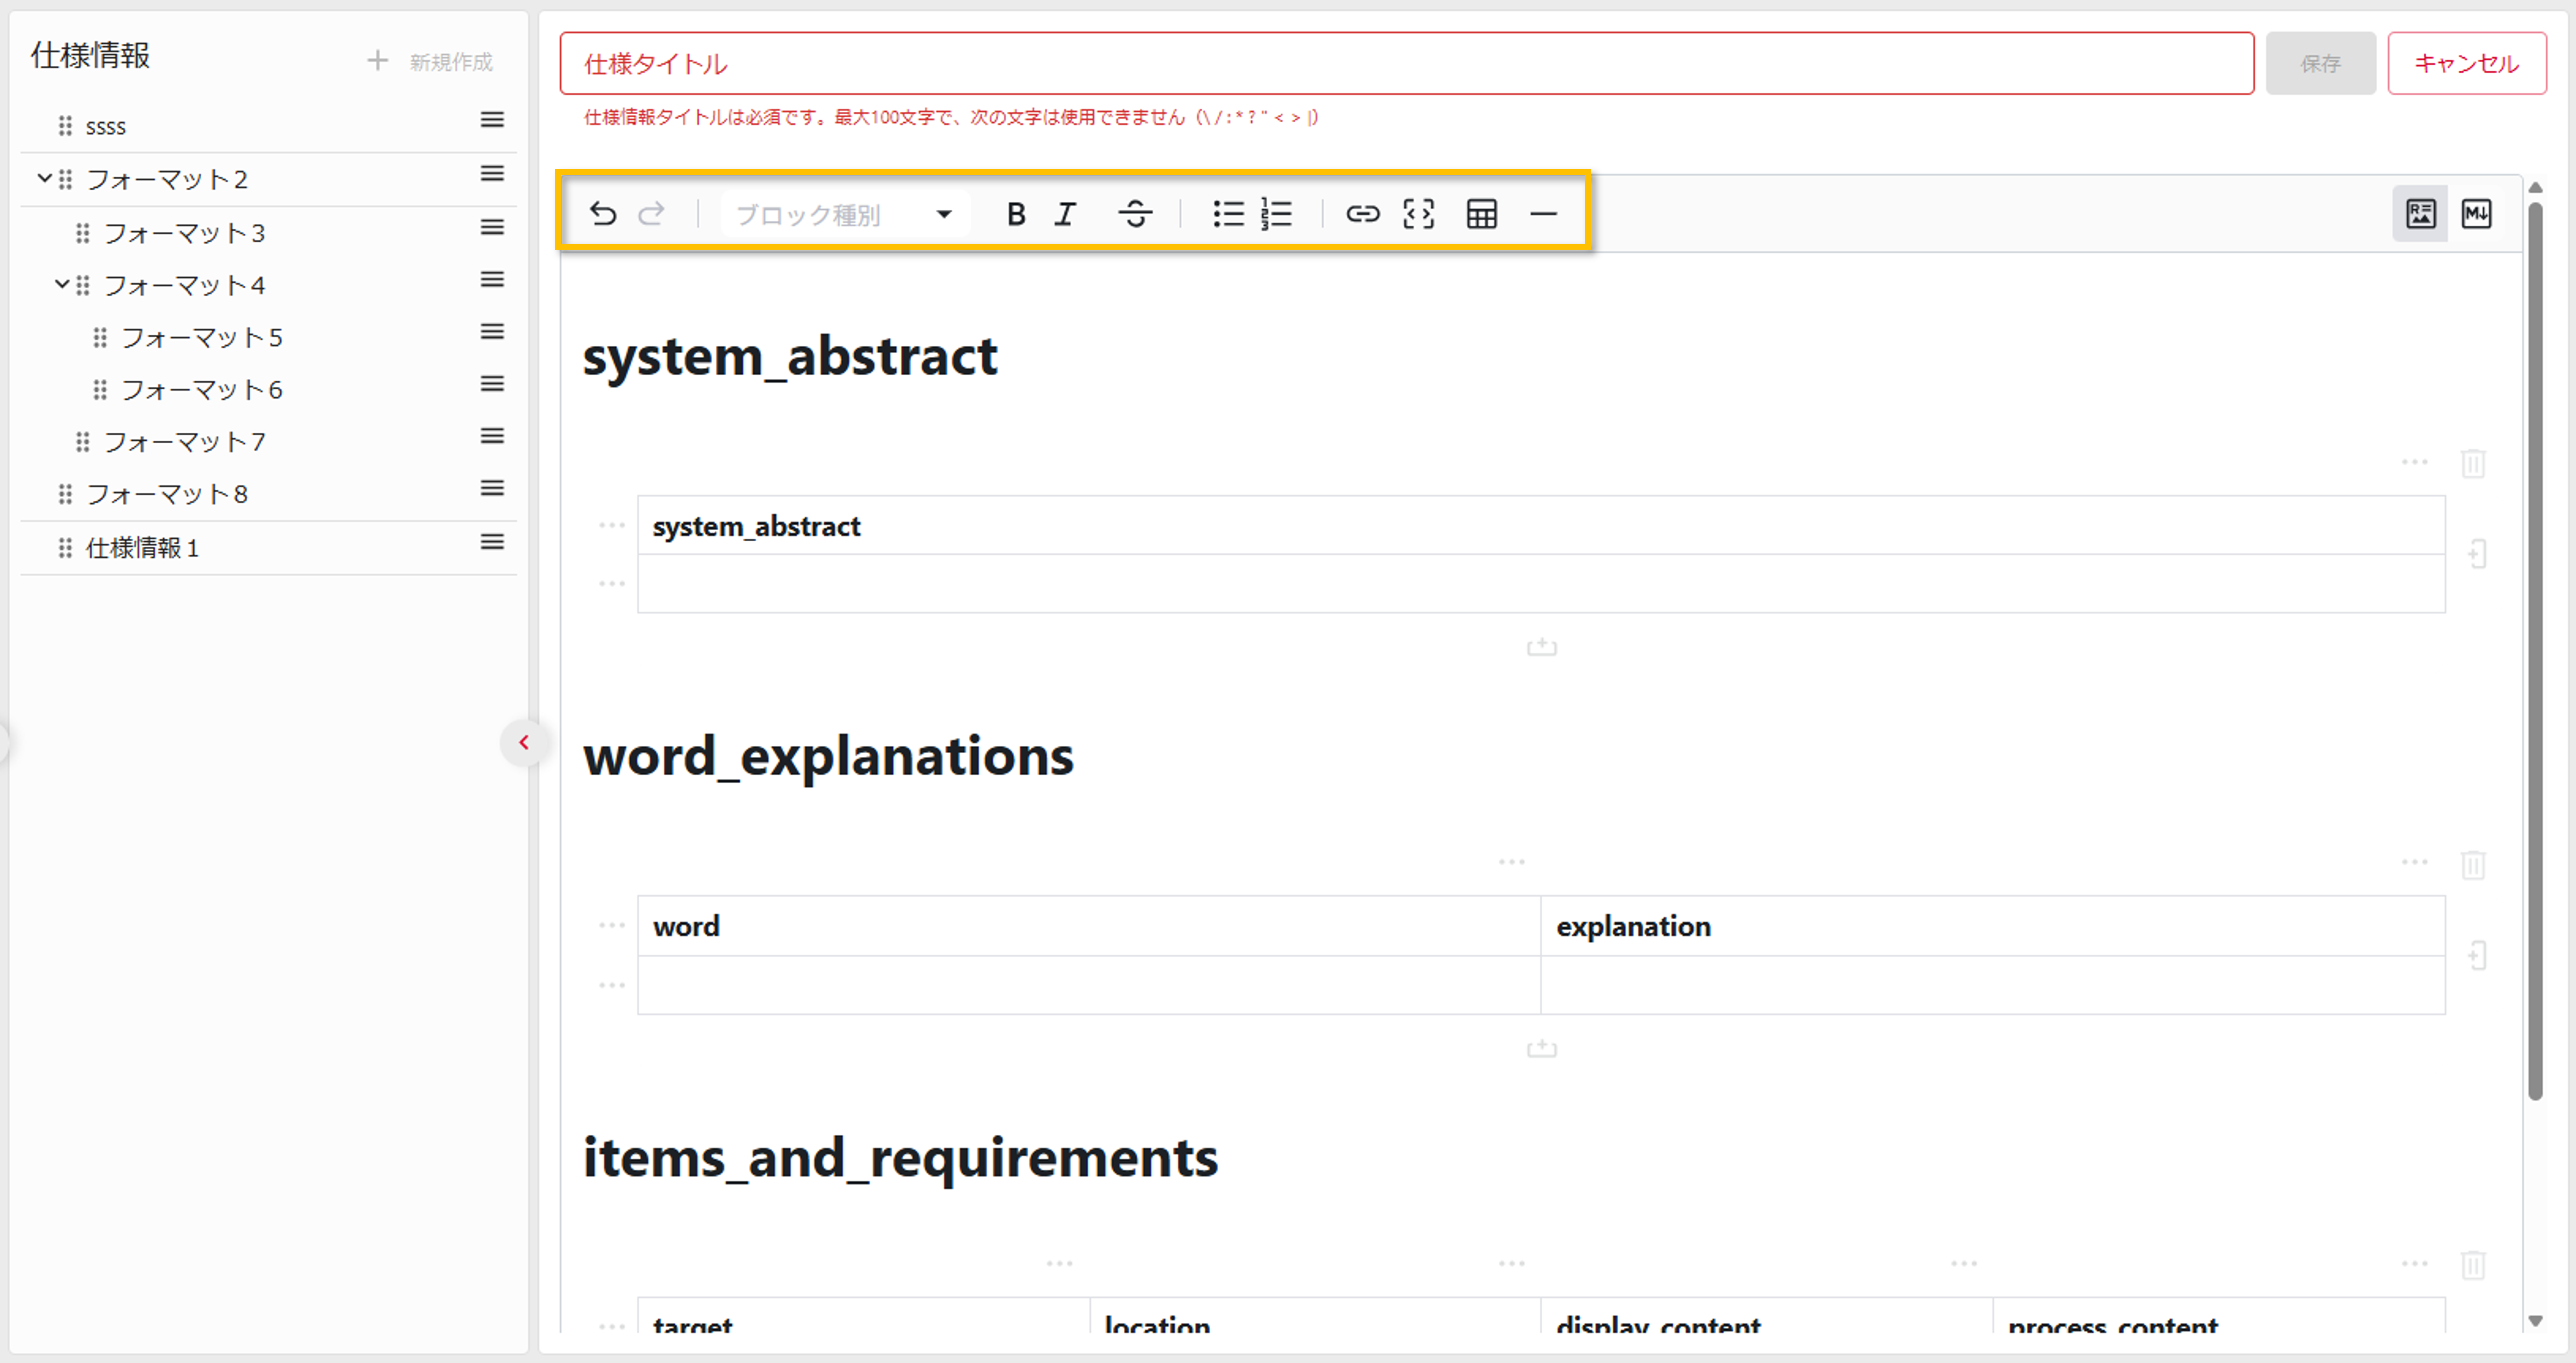Screen dimensions: 2576x1363
Task: Select フォーマット8 in the tree
Action: [167, 494]
